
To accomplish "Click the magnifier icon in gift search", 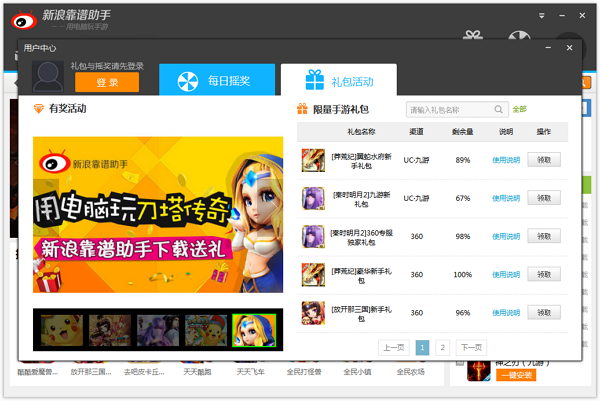I will pos(498,109).
